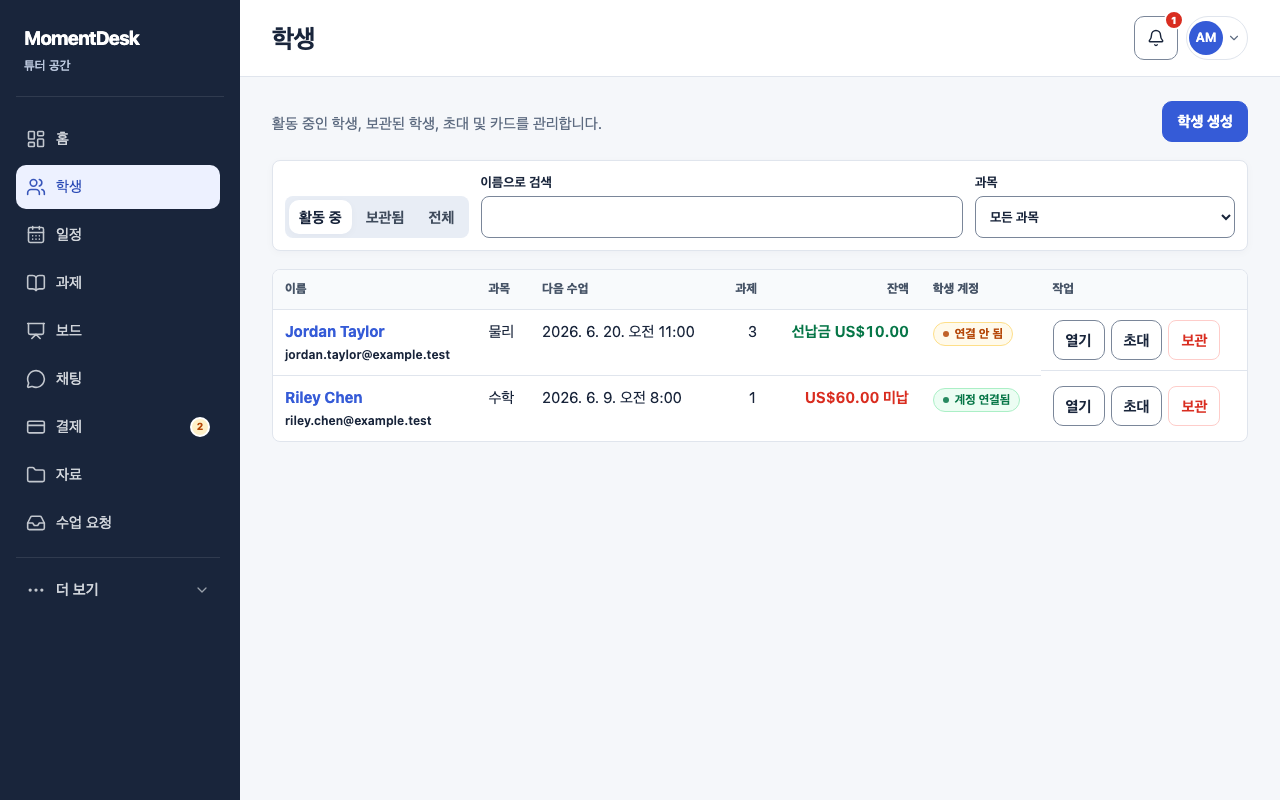
Task: Click the 잔액 column header
Action: click(897, 289)
